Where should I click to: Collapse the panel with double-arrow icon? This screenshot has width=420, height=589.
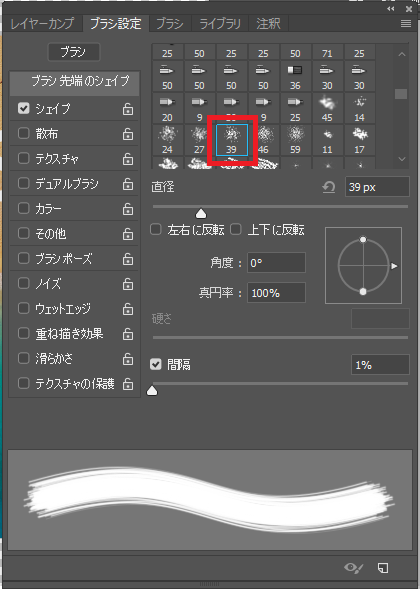point(391,9)
